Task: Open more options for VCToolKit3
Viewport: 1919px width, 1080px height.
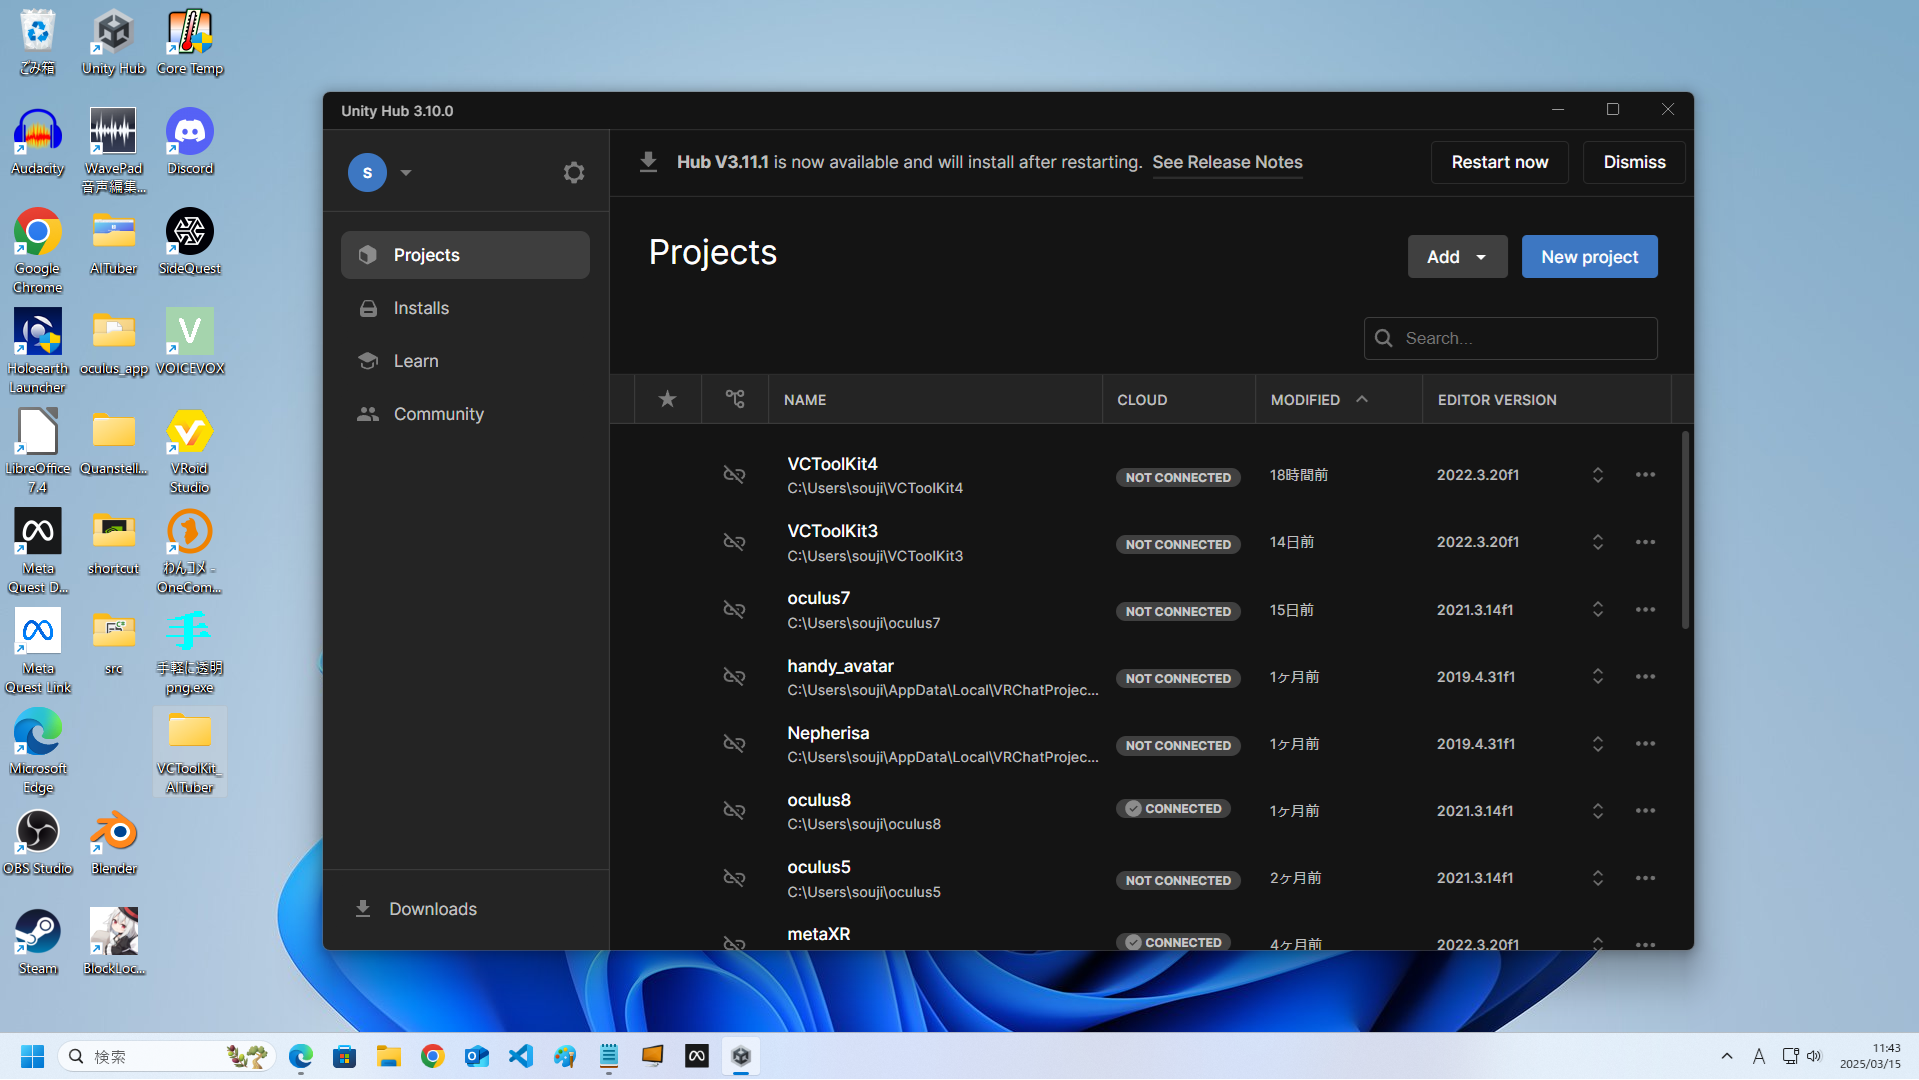Action: [x=1645, y=542]
